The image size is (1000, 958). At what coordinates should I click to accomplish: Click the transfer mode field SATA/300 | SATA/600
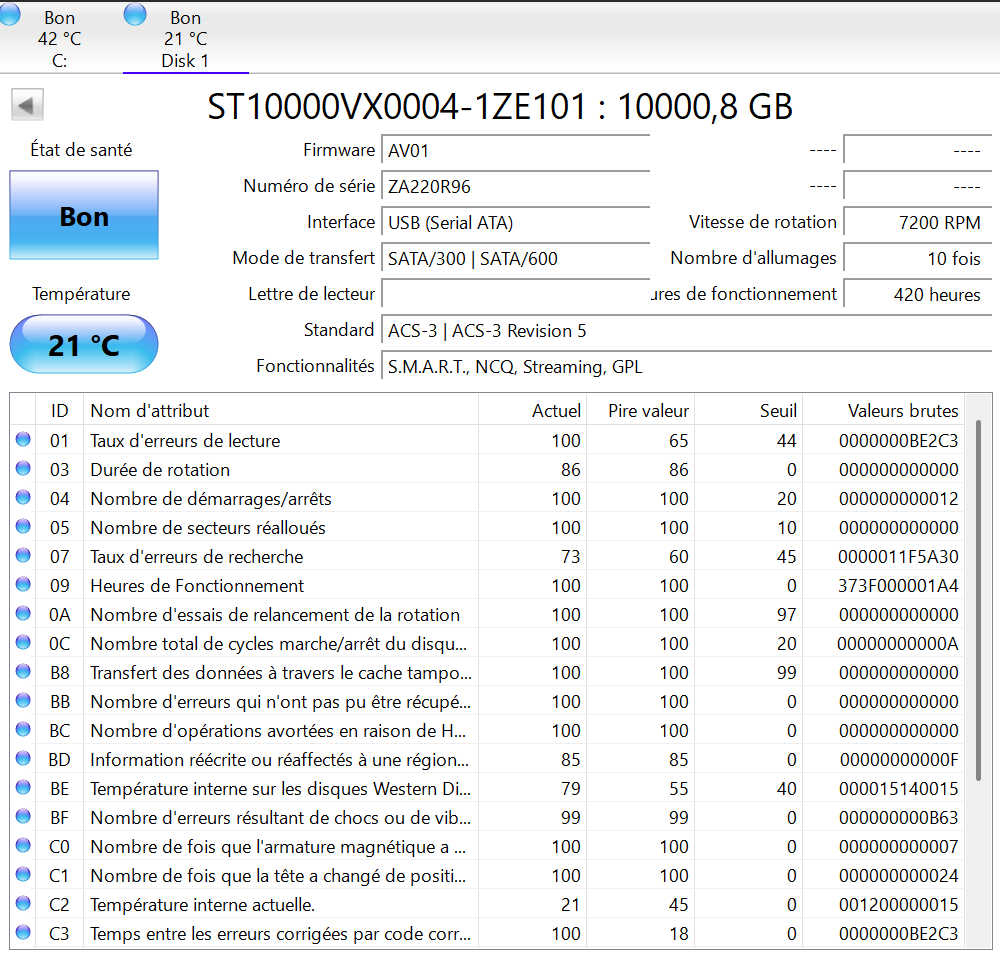pos(515,258)
